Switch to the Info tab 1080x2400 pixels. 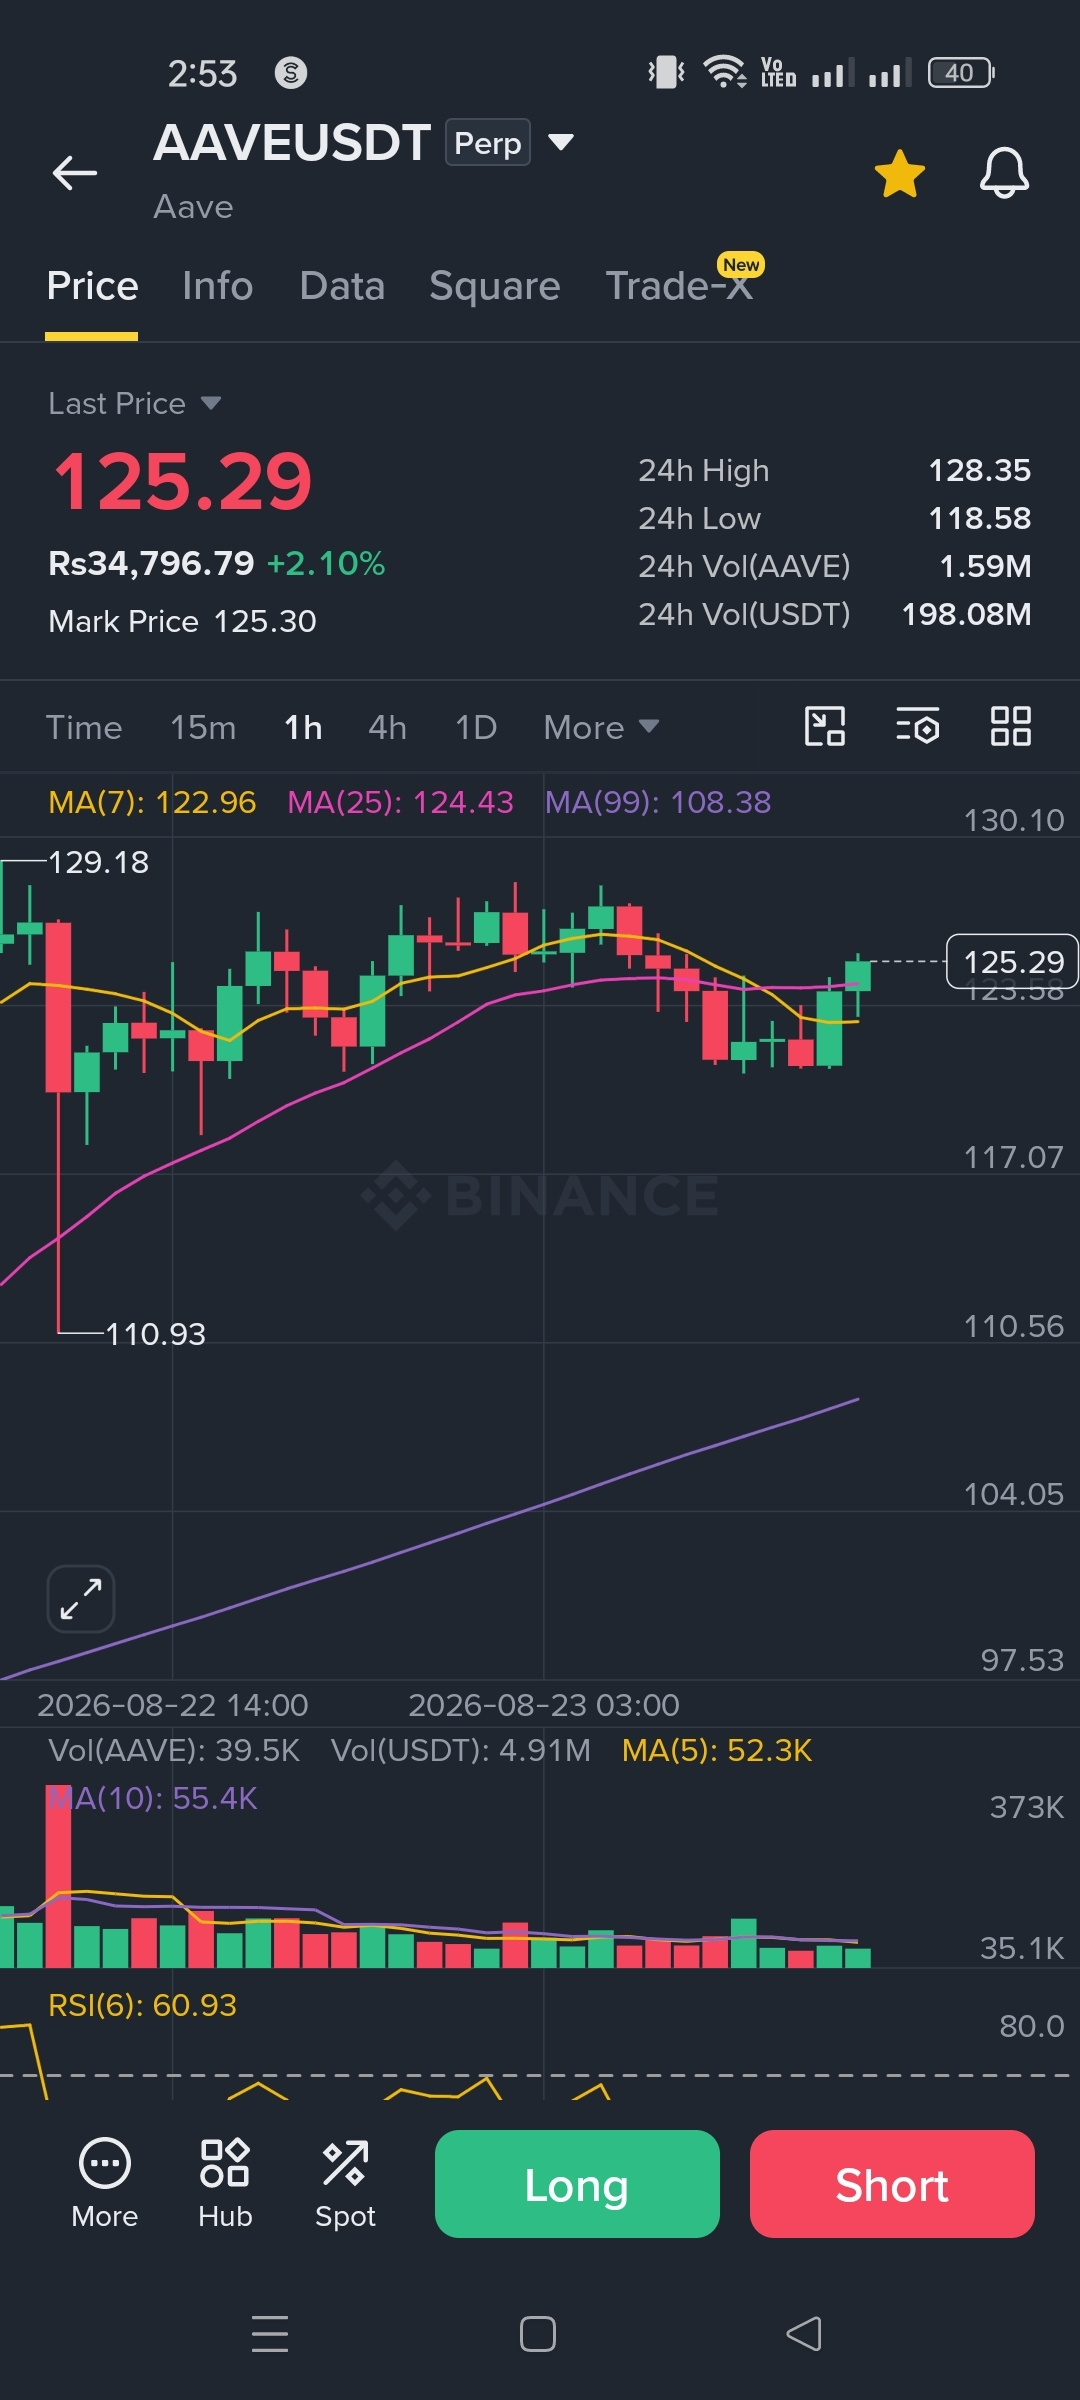coord(218,286)
